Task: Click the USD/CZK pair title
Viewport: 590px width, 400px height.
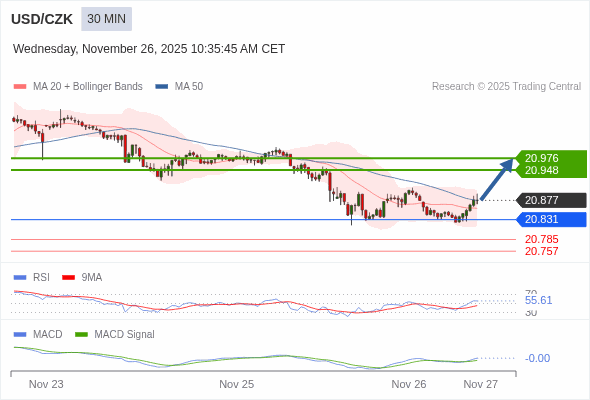Action: [x=42, y=19]
